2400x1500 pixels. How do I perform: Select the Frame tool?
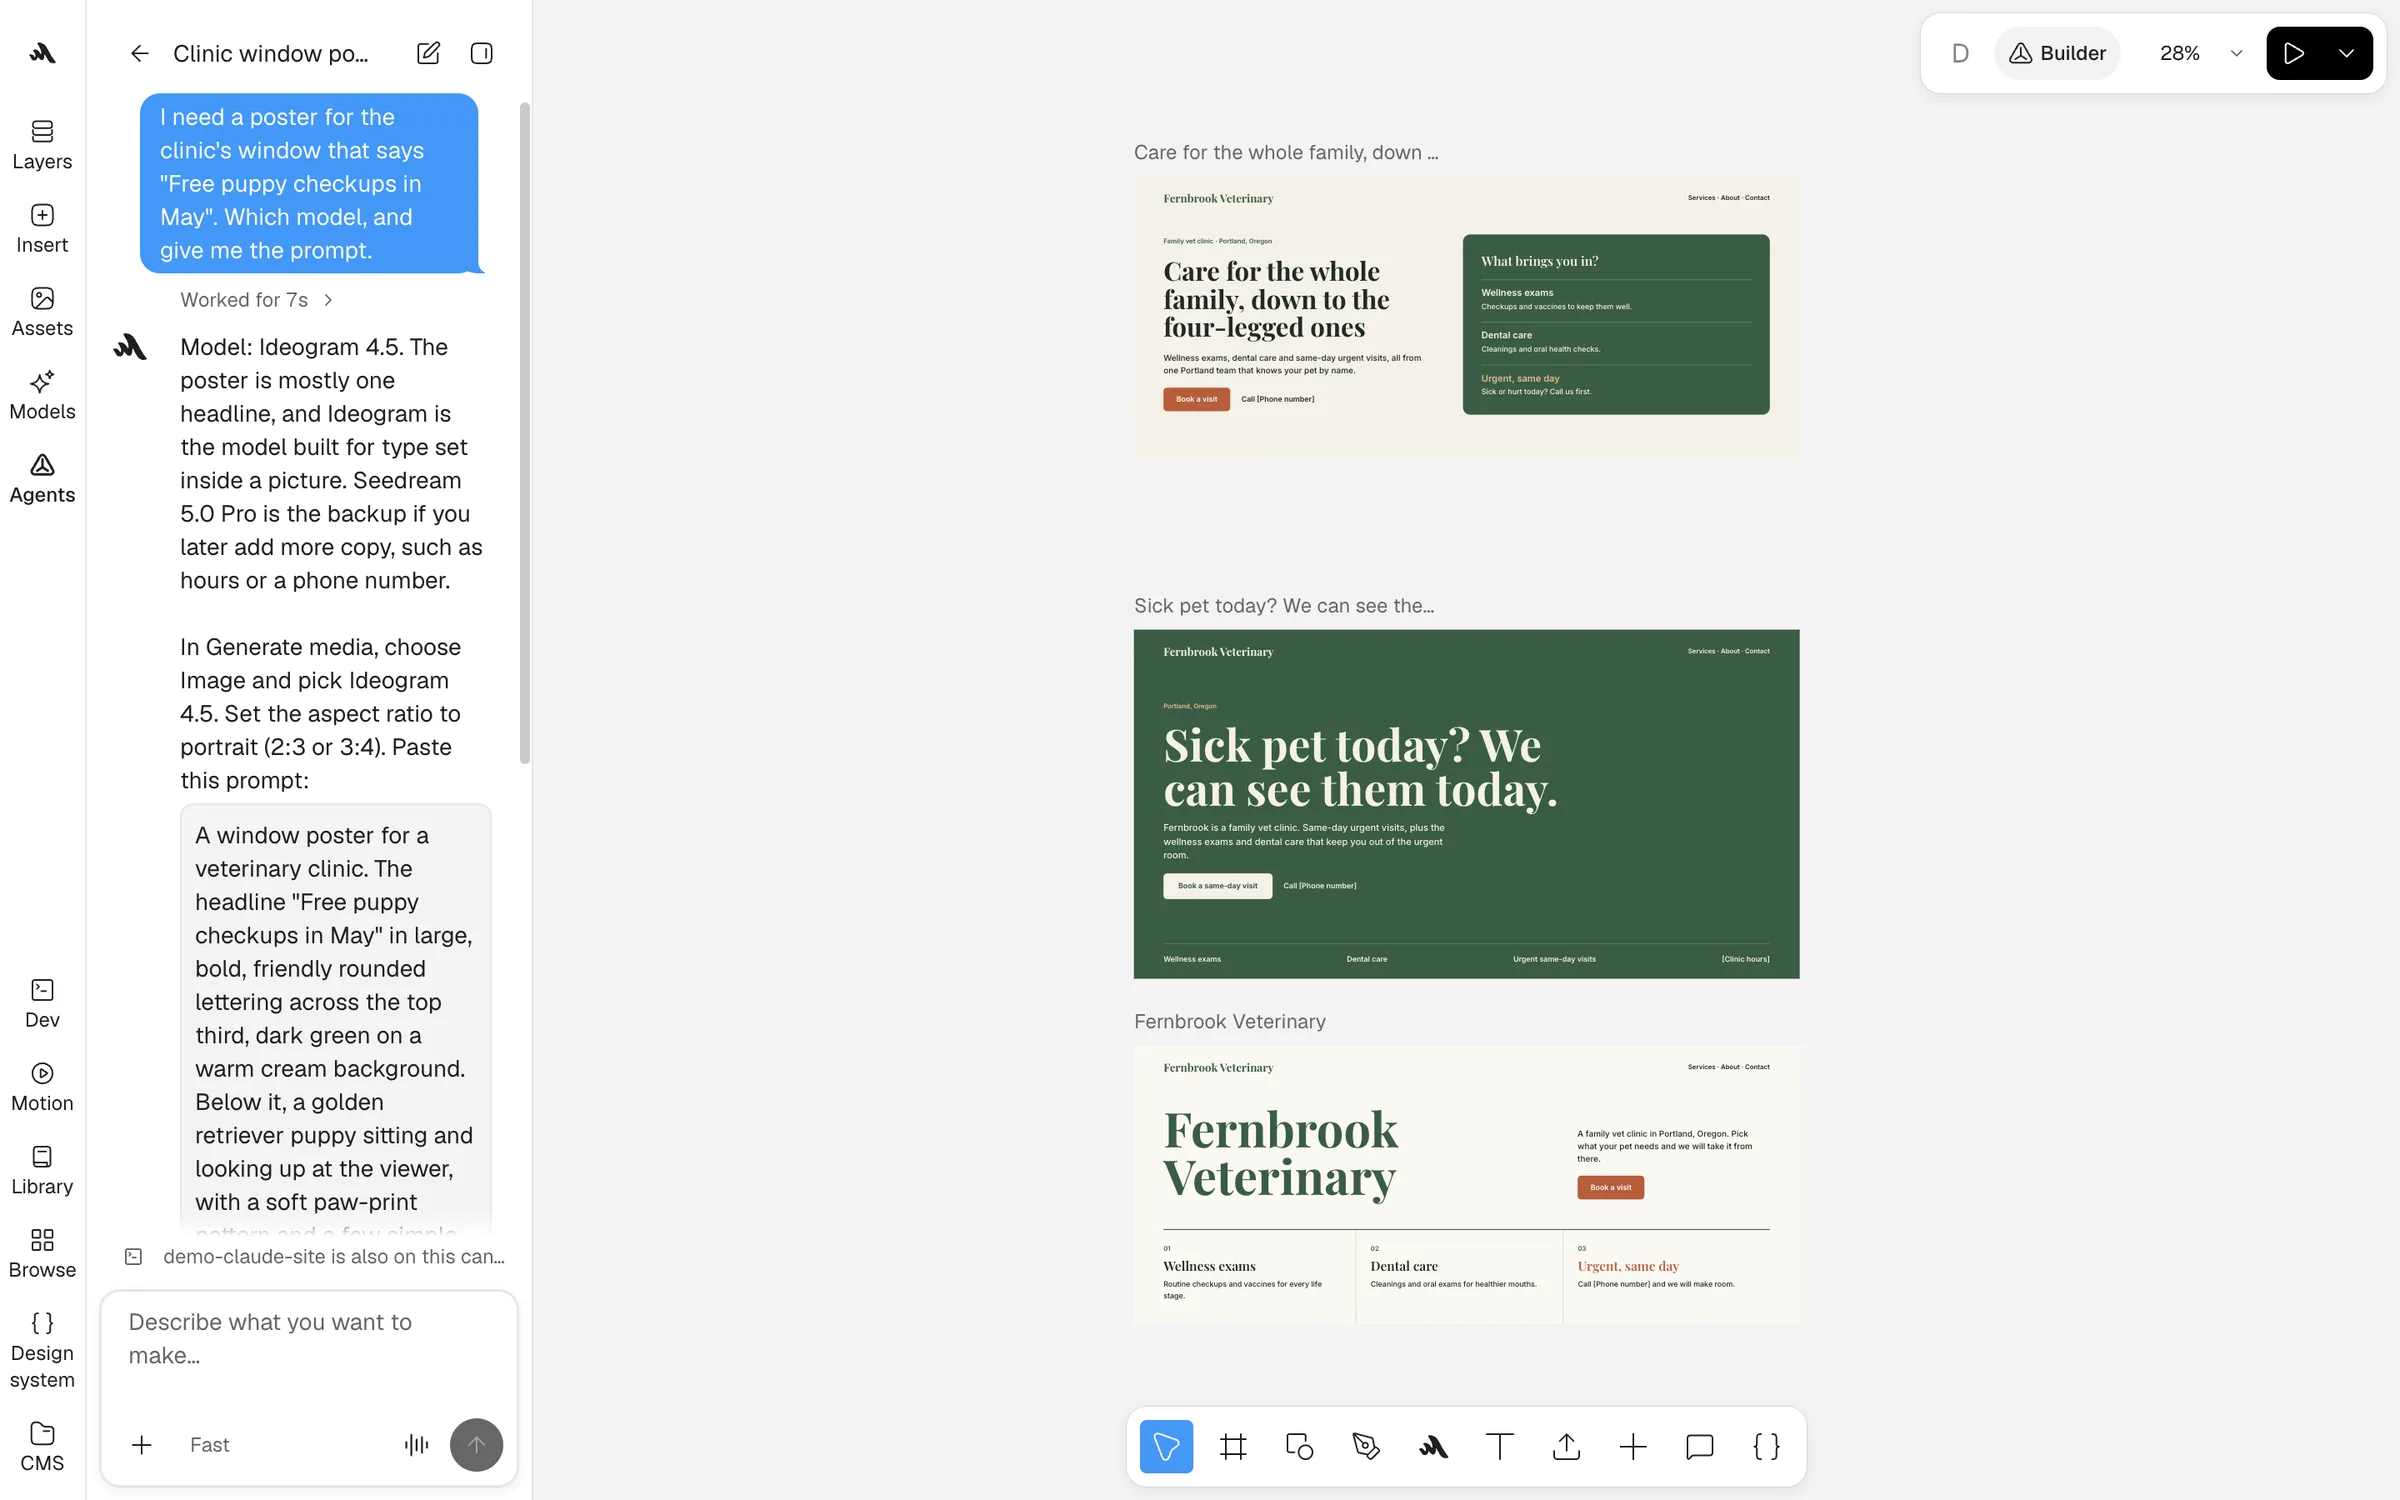(1233, 1446)
